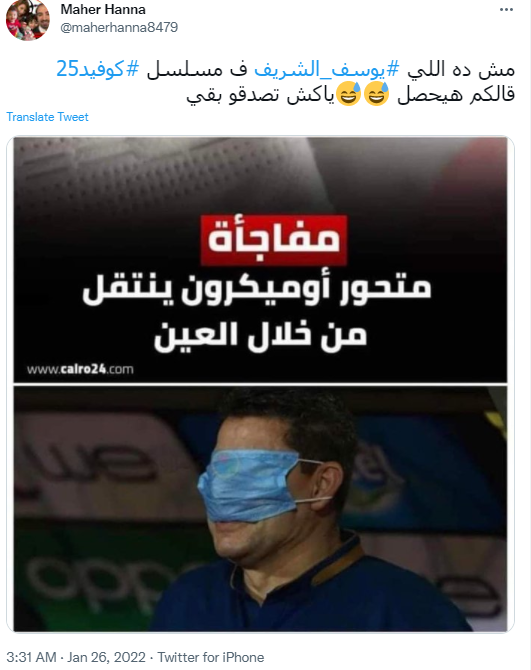Click Twitter for iPhone source label
The image size is (531, 670).
tap(211, 657)
